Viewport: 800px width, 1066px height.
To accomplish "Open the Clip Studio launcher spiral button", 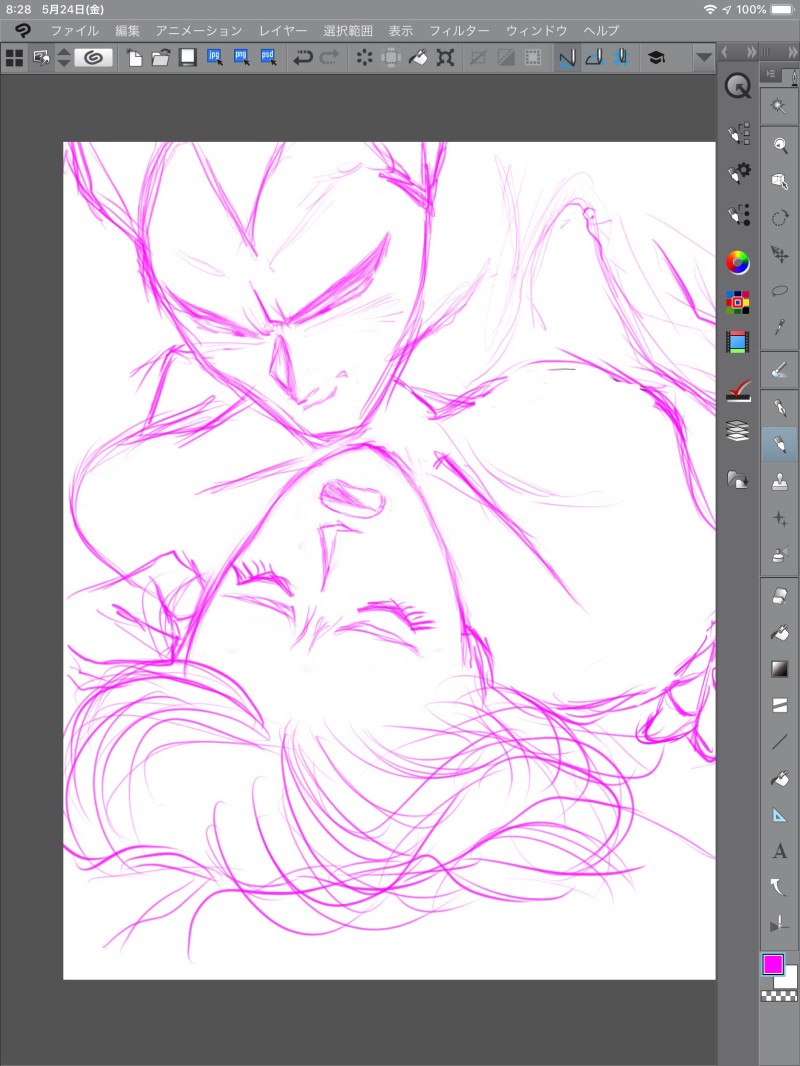I will [x=94, y=58].
